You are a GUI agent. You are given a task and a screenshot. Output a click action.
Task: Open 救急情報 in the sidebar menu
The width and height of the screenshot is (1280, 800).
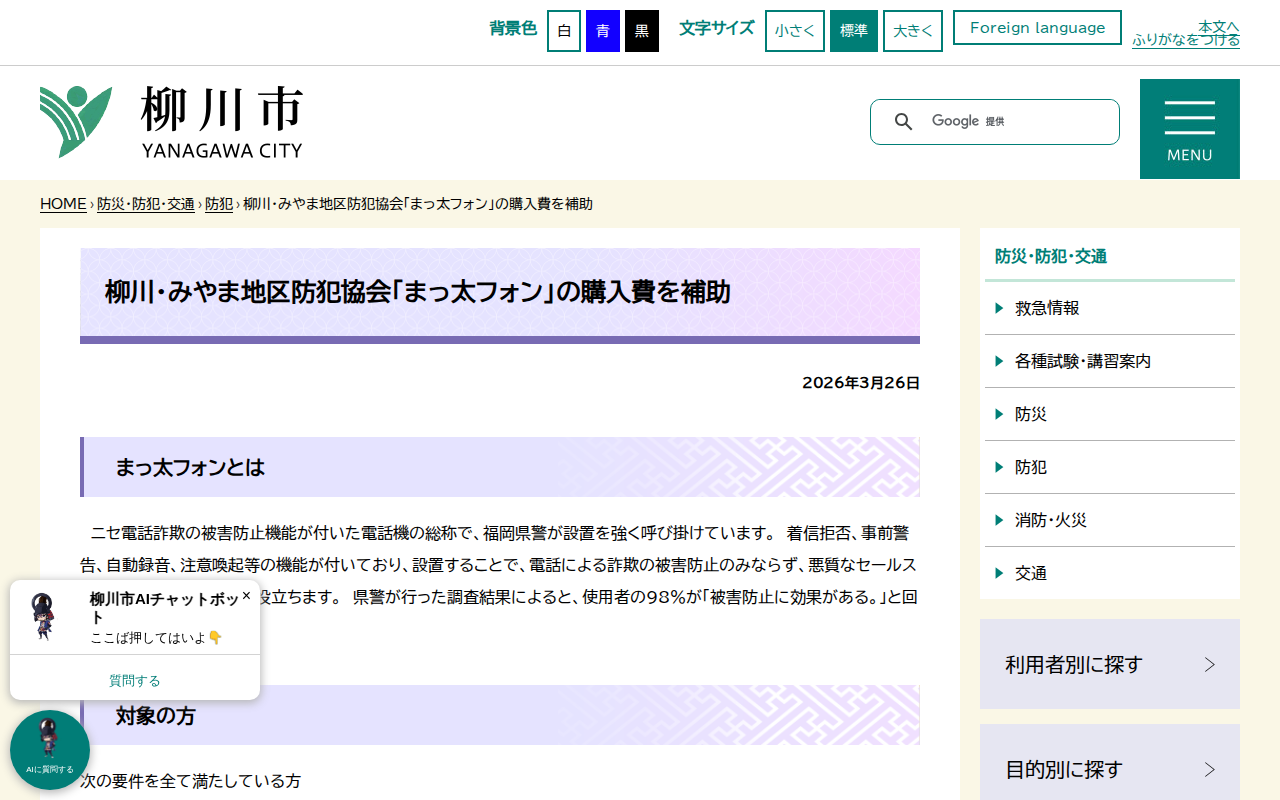(1110, 308)
